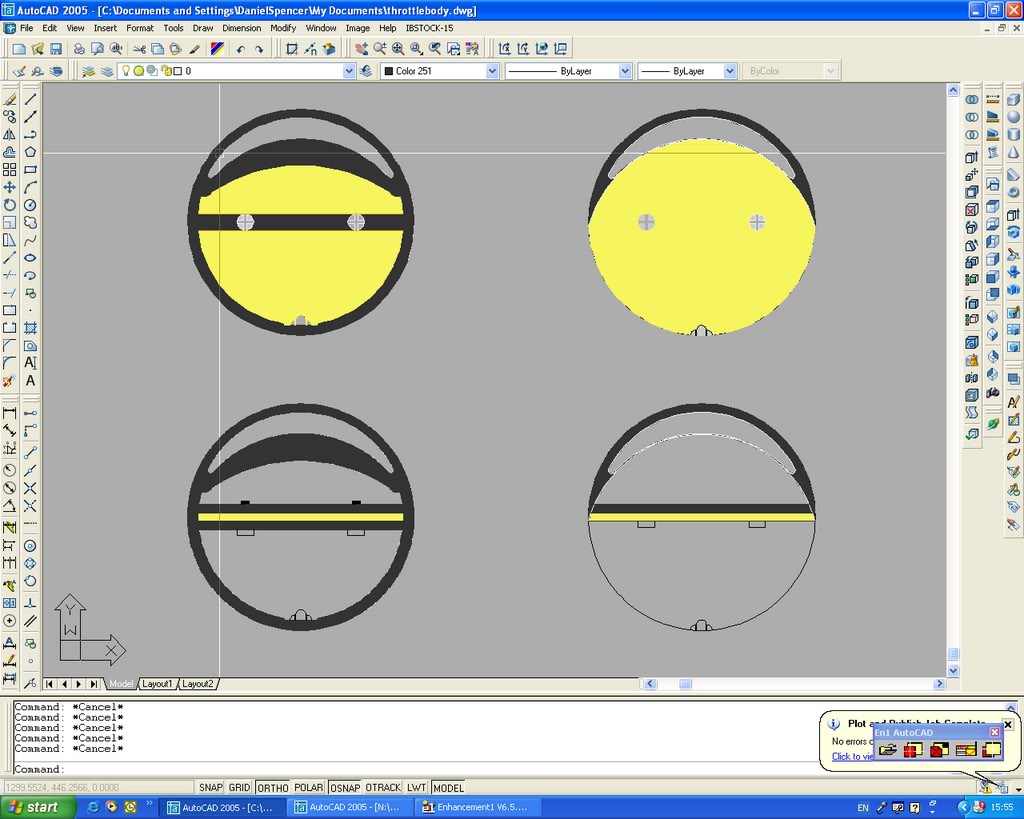The width and height of the screenshot is (1024, 819).
Task: Pick the Rotate tool
Action: point(10,205)
